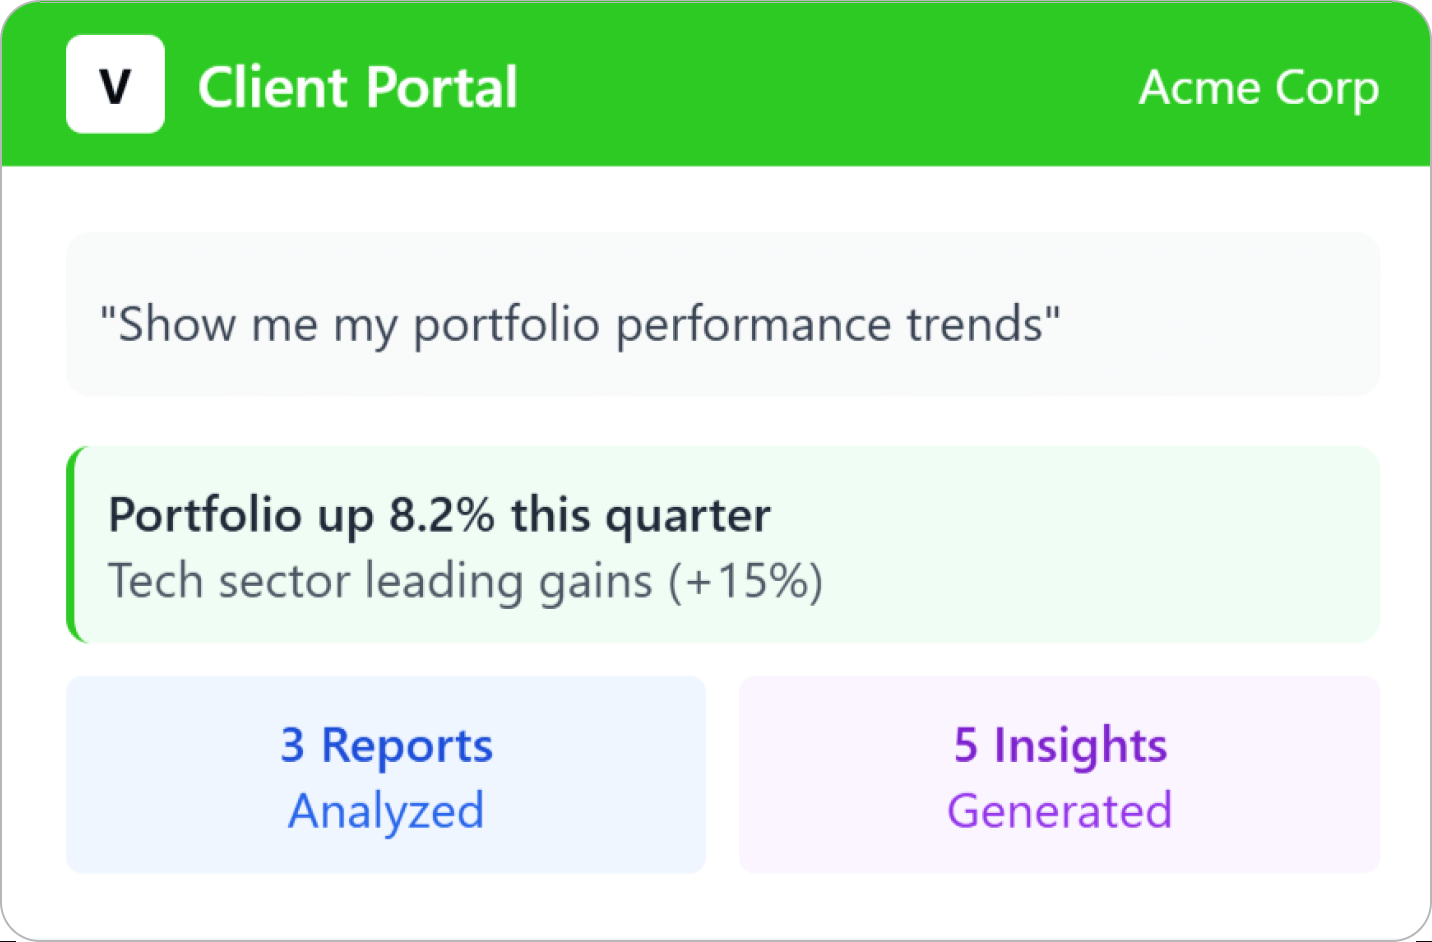Screen dimensions: 1432x942
Task: Click the word "Portal" in the header
Action: click(441, 87)
